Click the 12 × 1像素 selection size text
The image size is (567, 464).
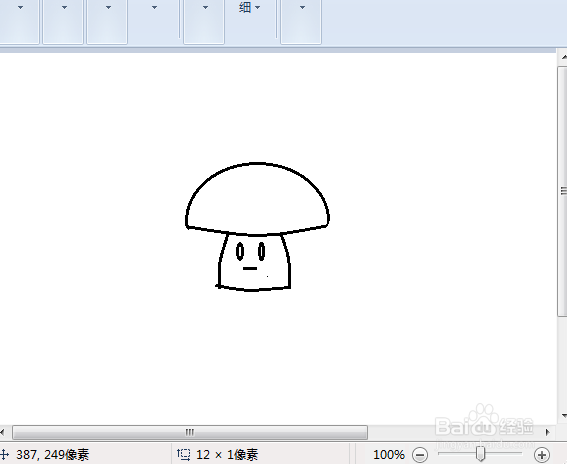click(227, 455)
